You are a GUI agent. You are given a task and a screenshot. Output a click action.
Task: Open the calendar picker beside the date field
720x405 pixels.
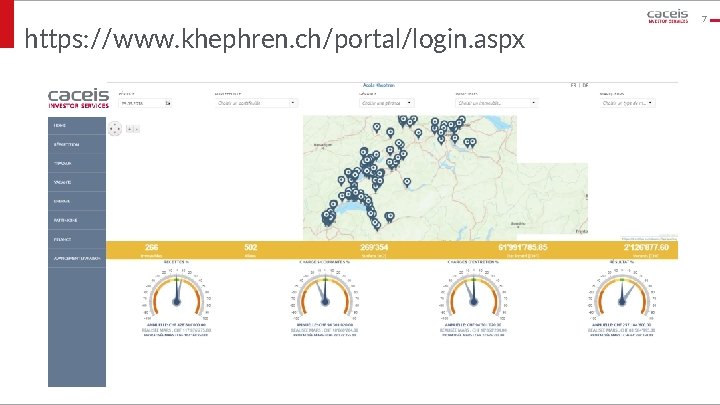tap(168, 103)
